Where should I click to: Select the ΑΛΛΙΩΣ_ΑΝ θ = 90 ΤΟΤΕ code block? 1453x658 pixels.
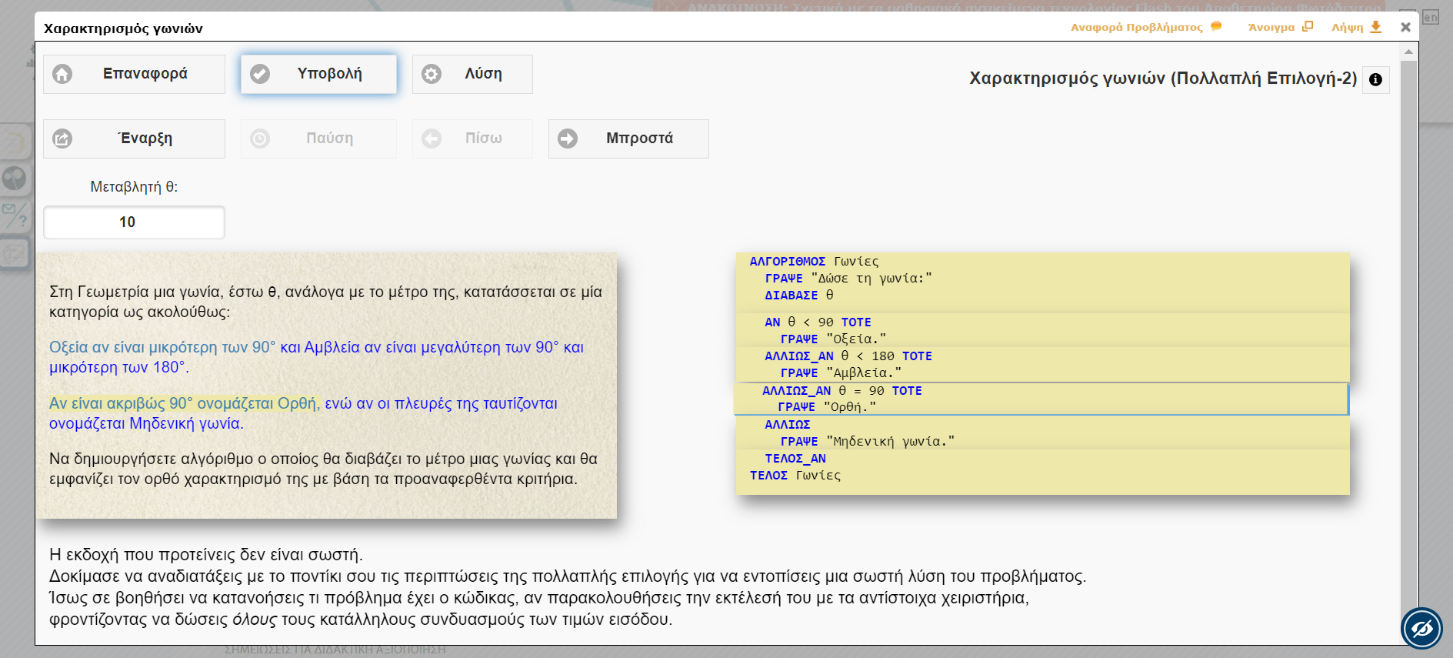(x=1040, y=399)
